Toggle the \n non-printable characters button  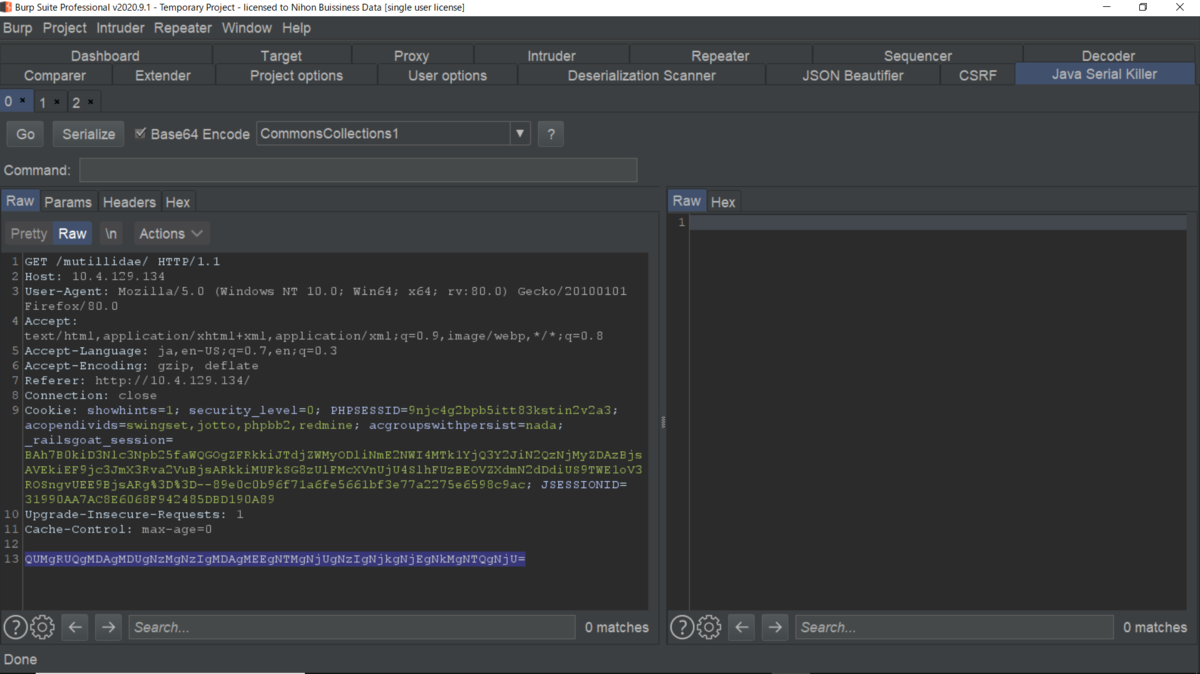(x=111, y=233)
